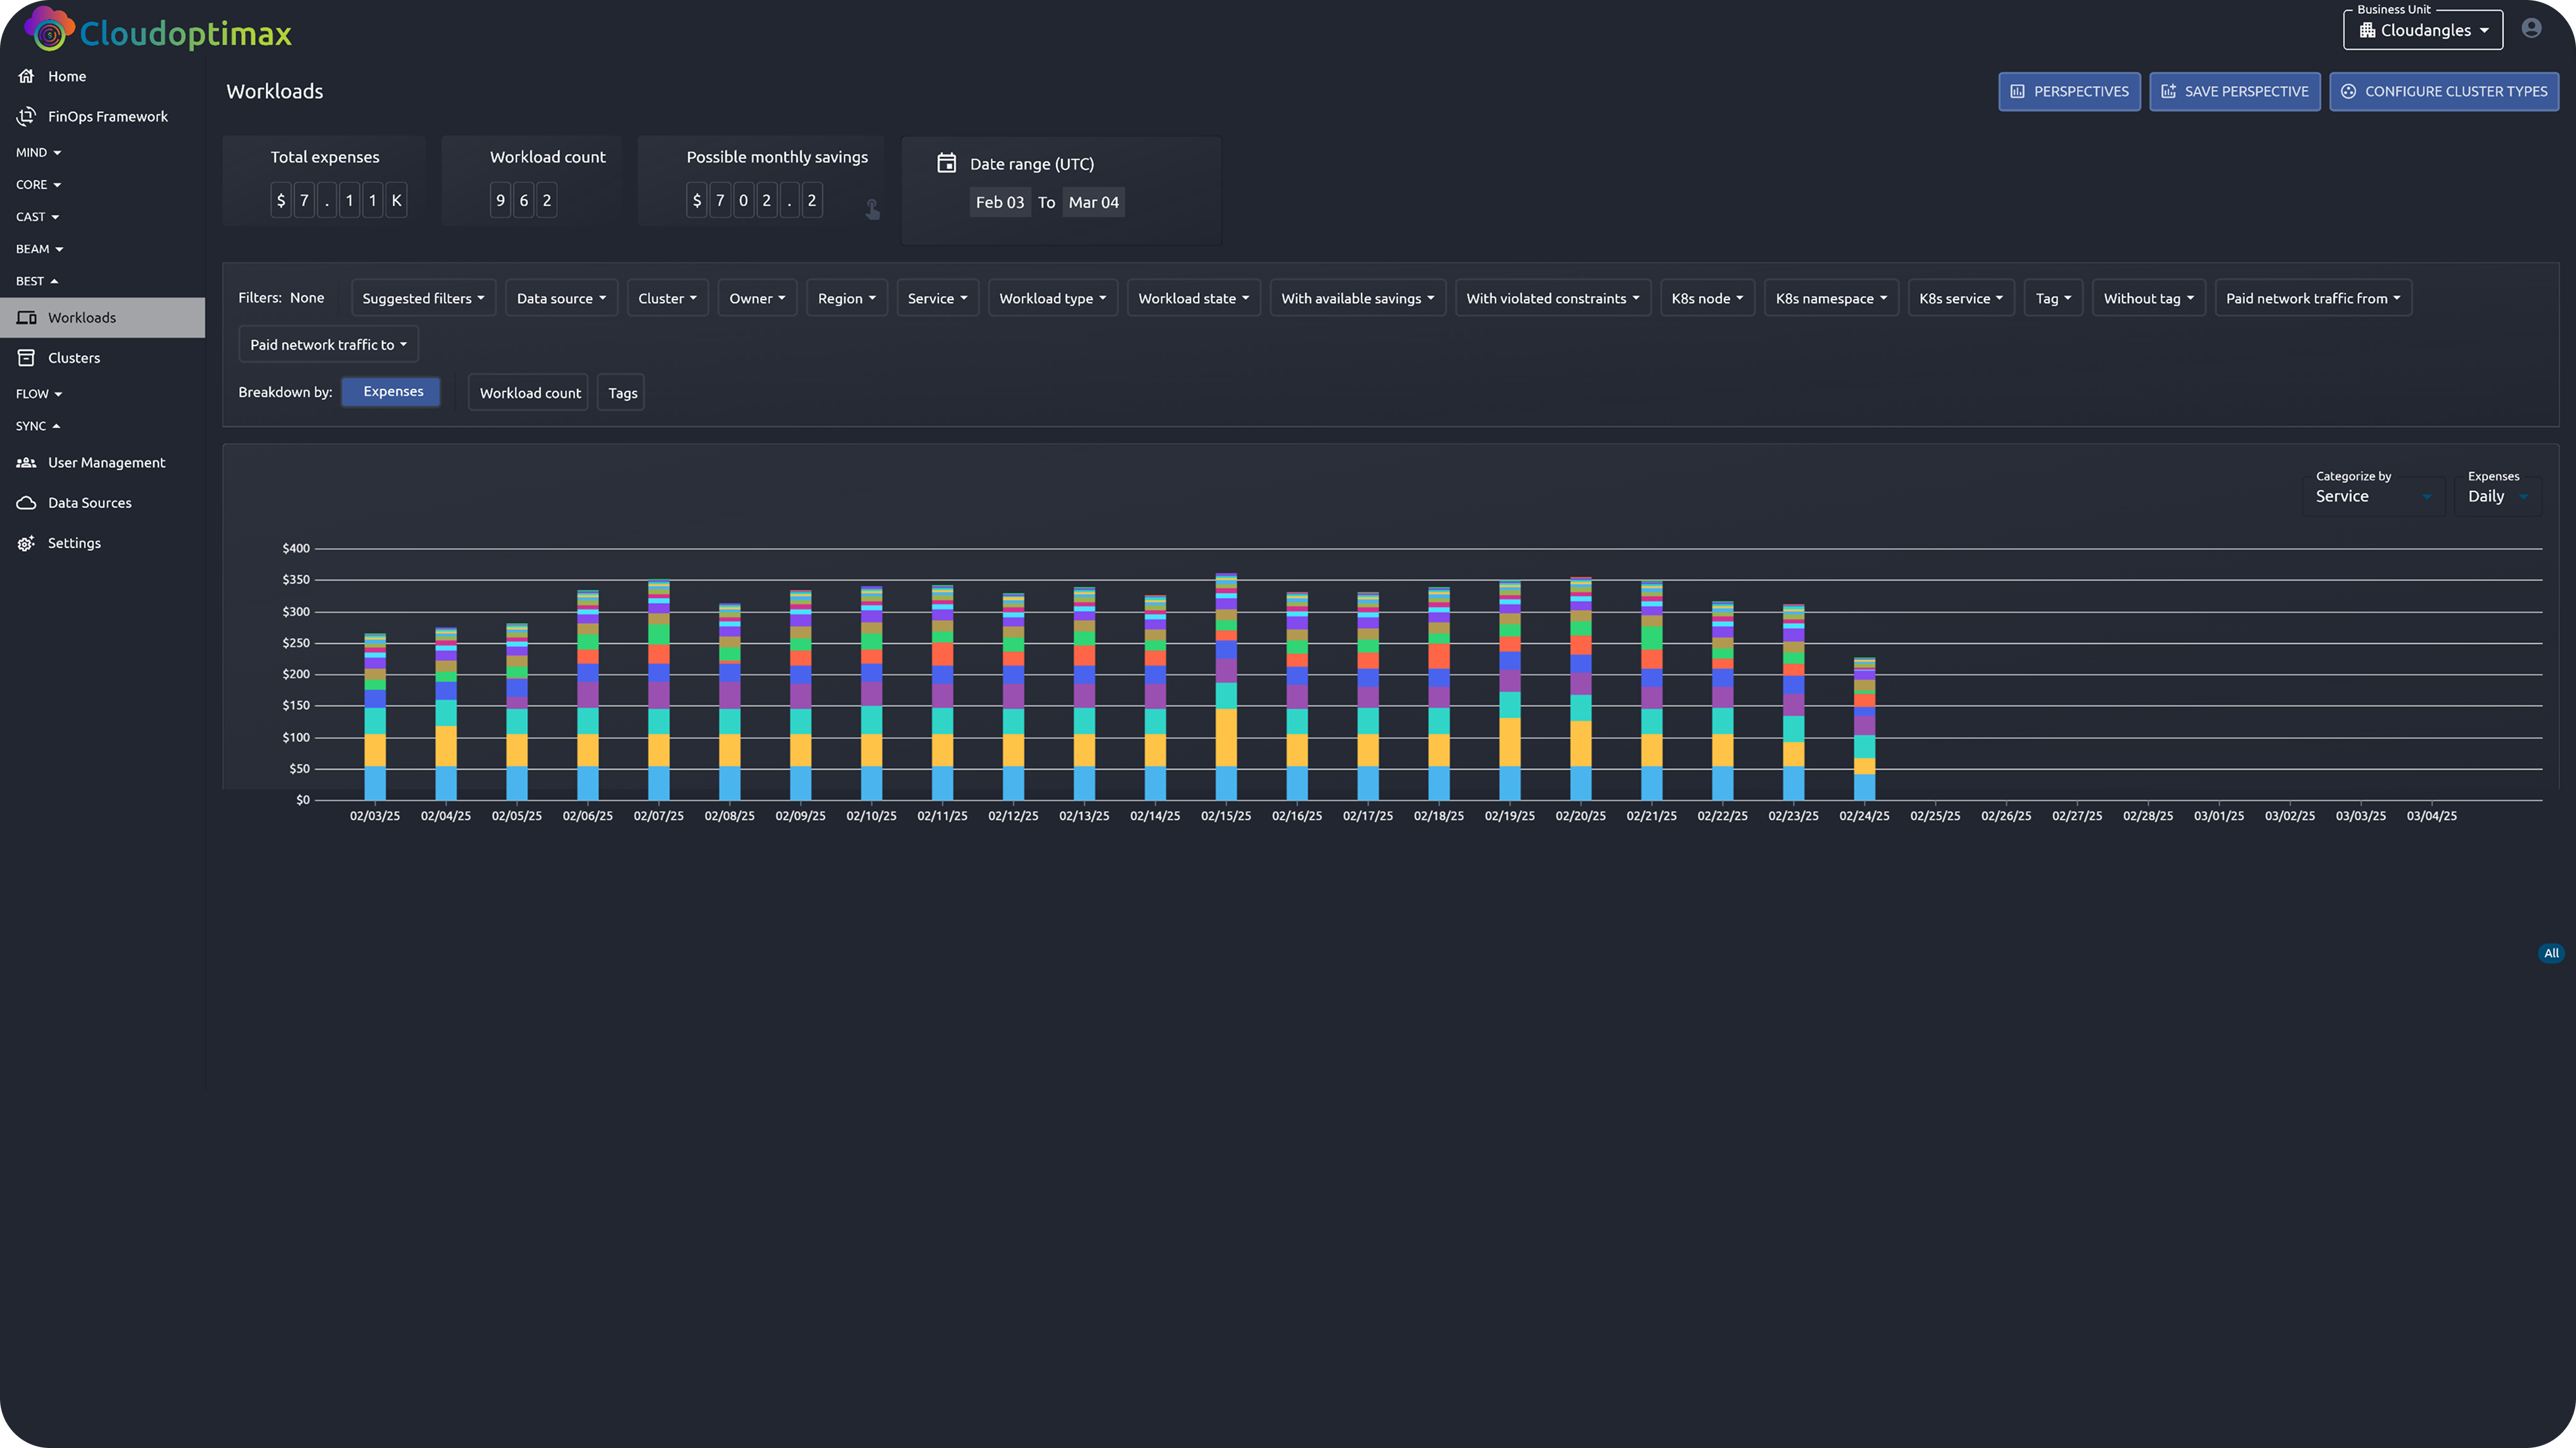Open the K8s node filter dropdown
This screenshot has width=2576, height=1448.
[x=1707, y=298]
